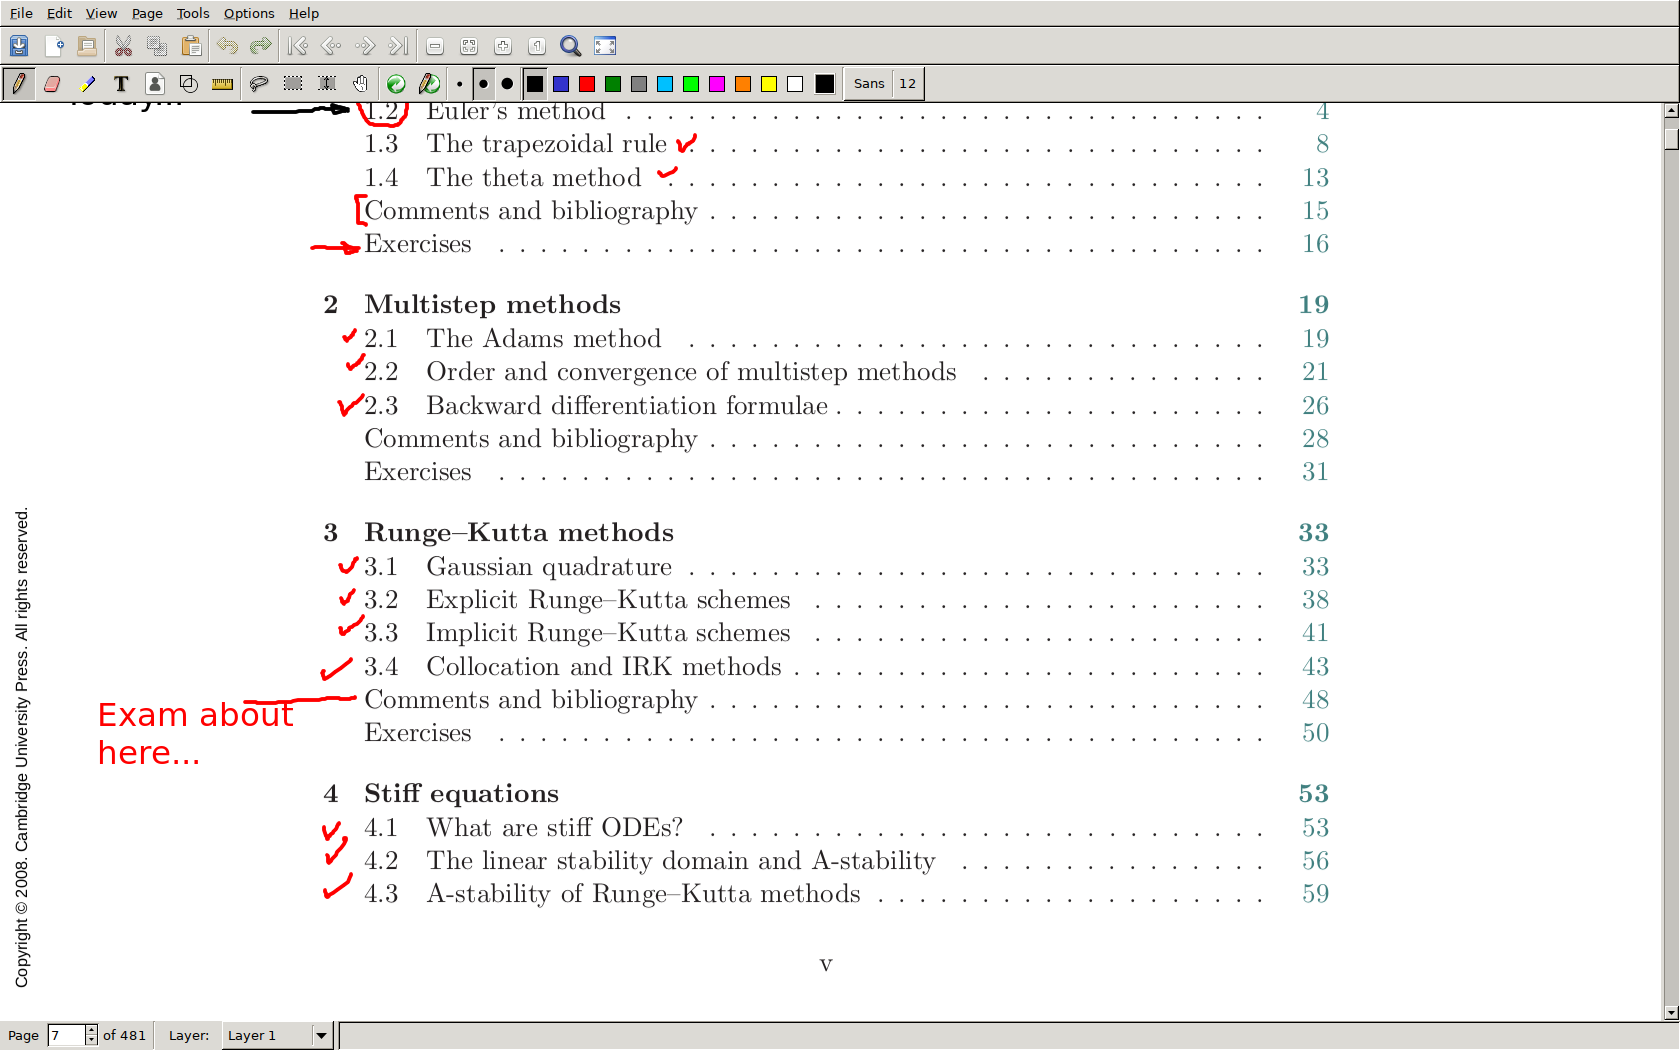The image size is (1680, 1050).
Task: Increase the page number with stepper arrow
Action: (x=91, y=1030)
